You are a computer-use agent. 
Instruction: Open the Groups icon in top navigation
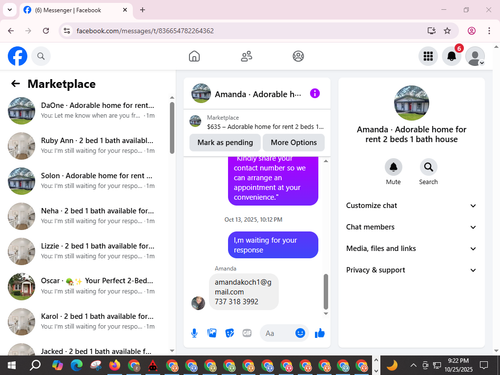pos(298,56)
